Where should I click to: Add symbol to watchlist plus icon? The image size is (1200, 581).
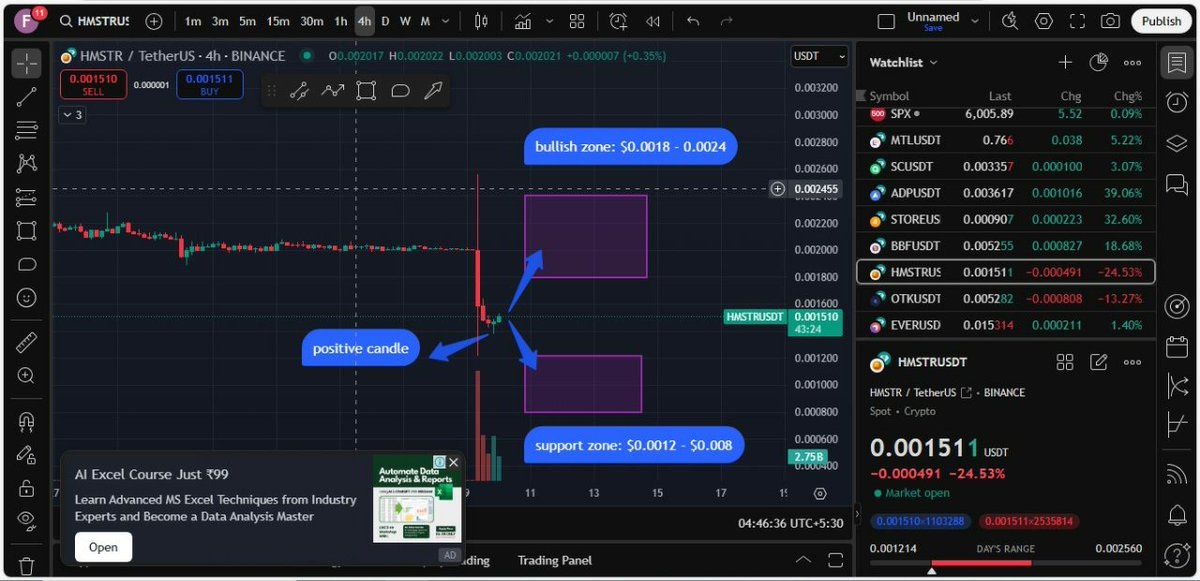[x=1065, y=62]
